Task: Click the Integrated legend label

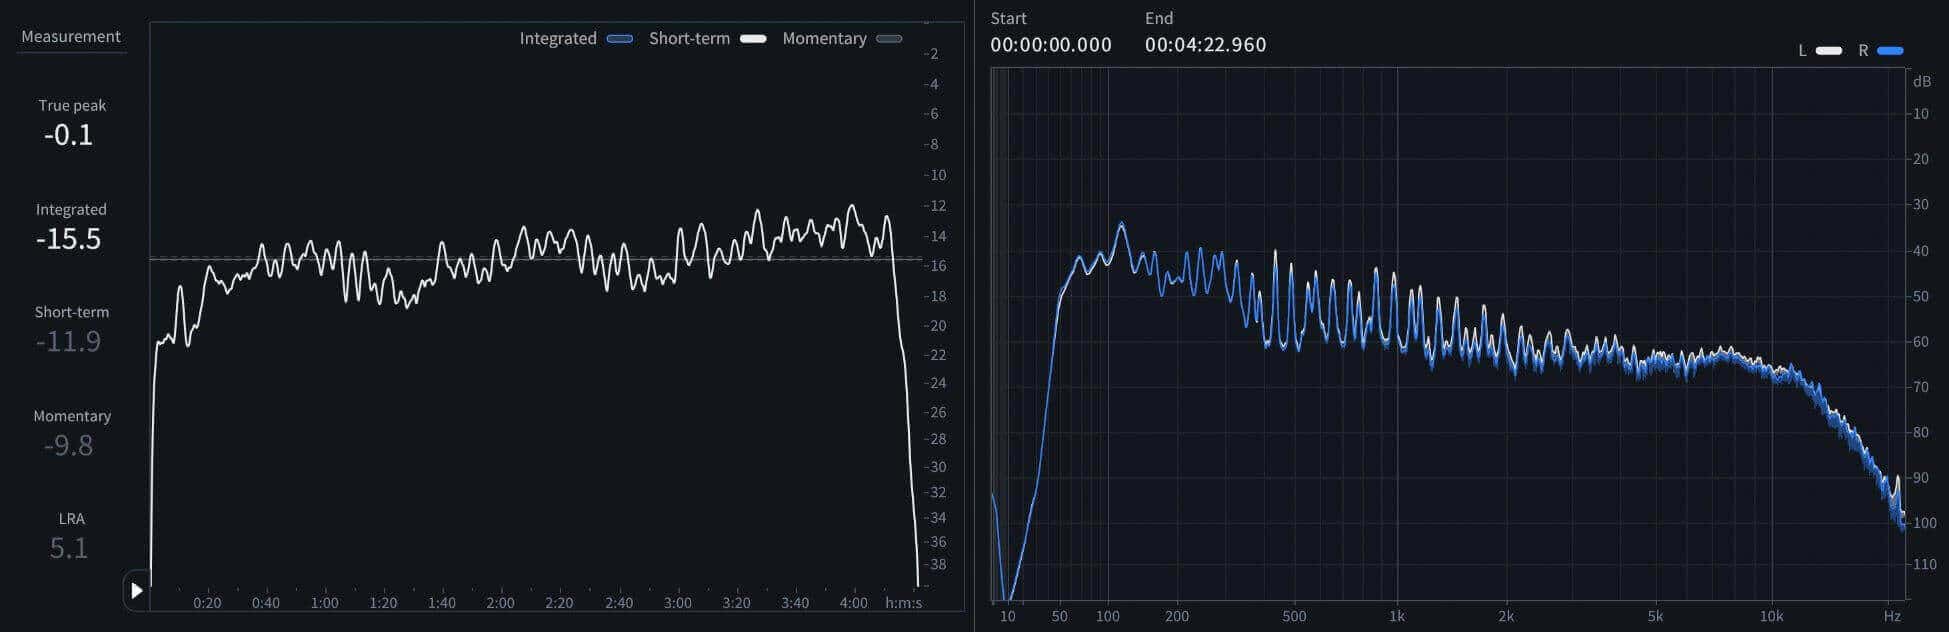Action: click(x=558, y=39)
